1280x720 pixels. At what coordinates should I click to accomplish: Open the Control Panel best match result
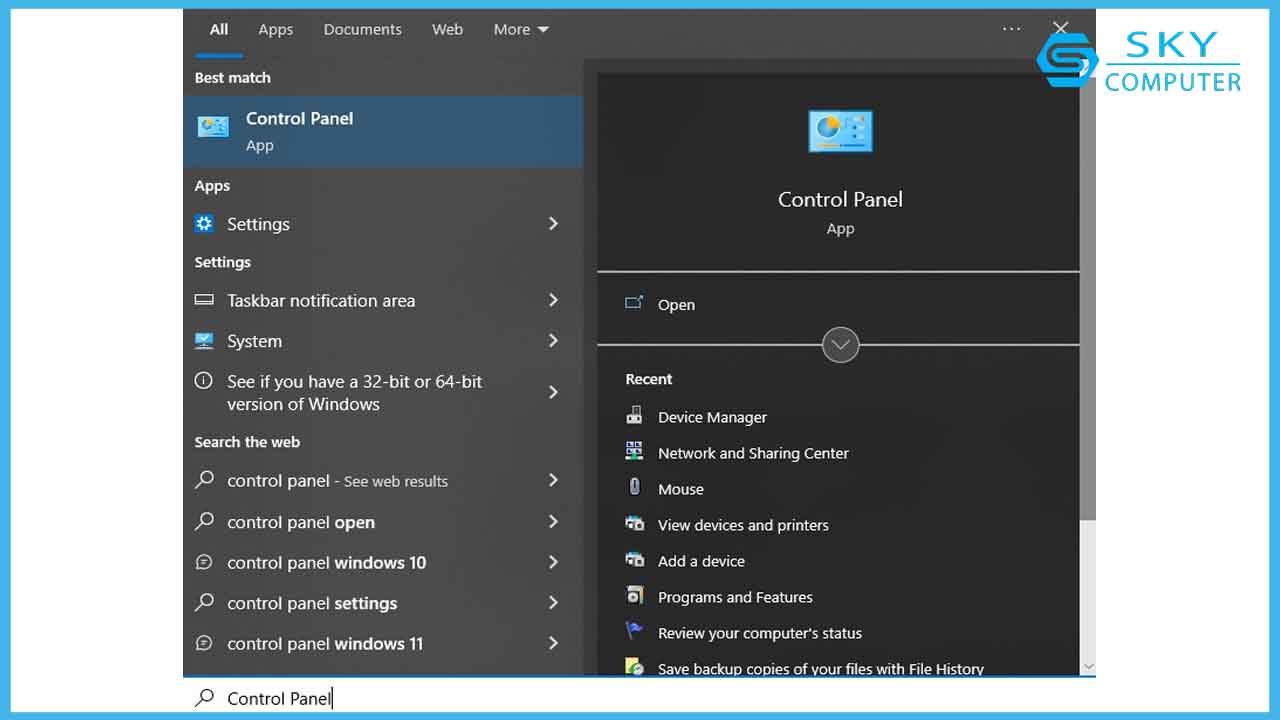point(383,131)
